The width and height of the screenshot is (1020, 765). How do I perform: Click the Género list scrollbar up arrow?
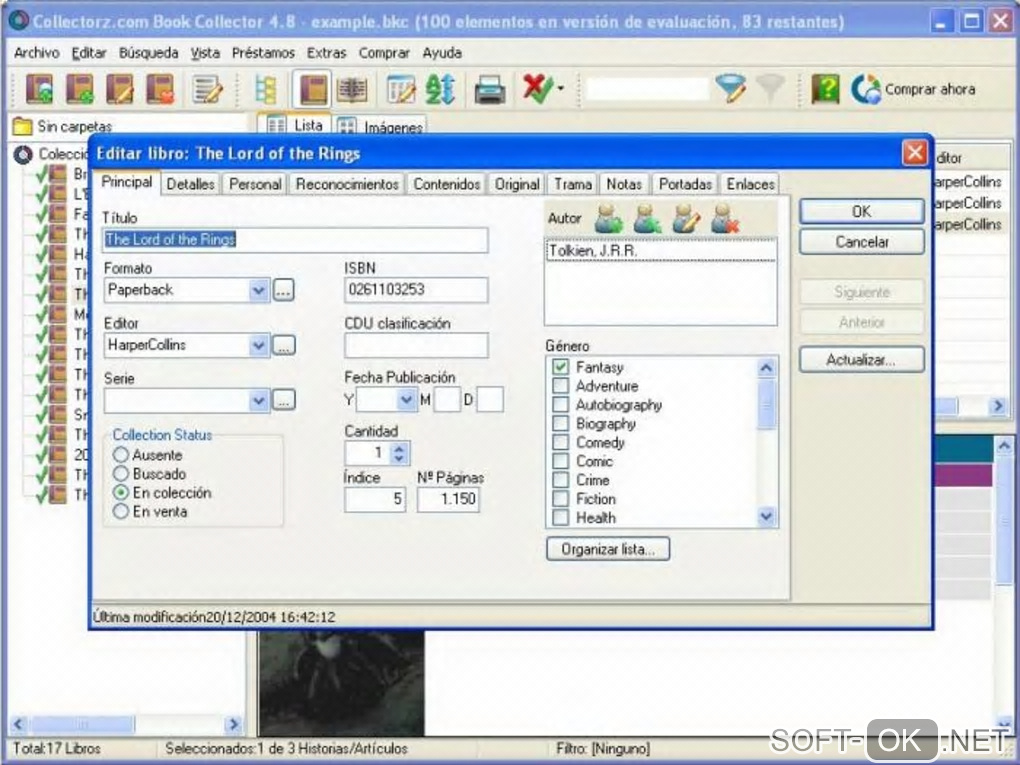pos(766,368)
